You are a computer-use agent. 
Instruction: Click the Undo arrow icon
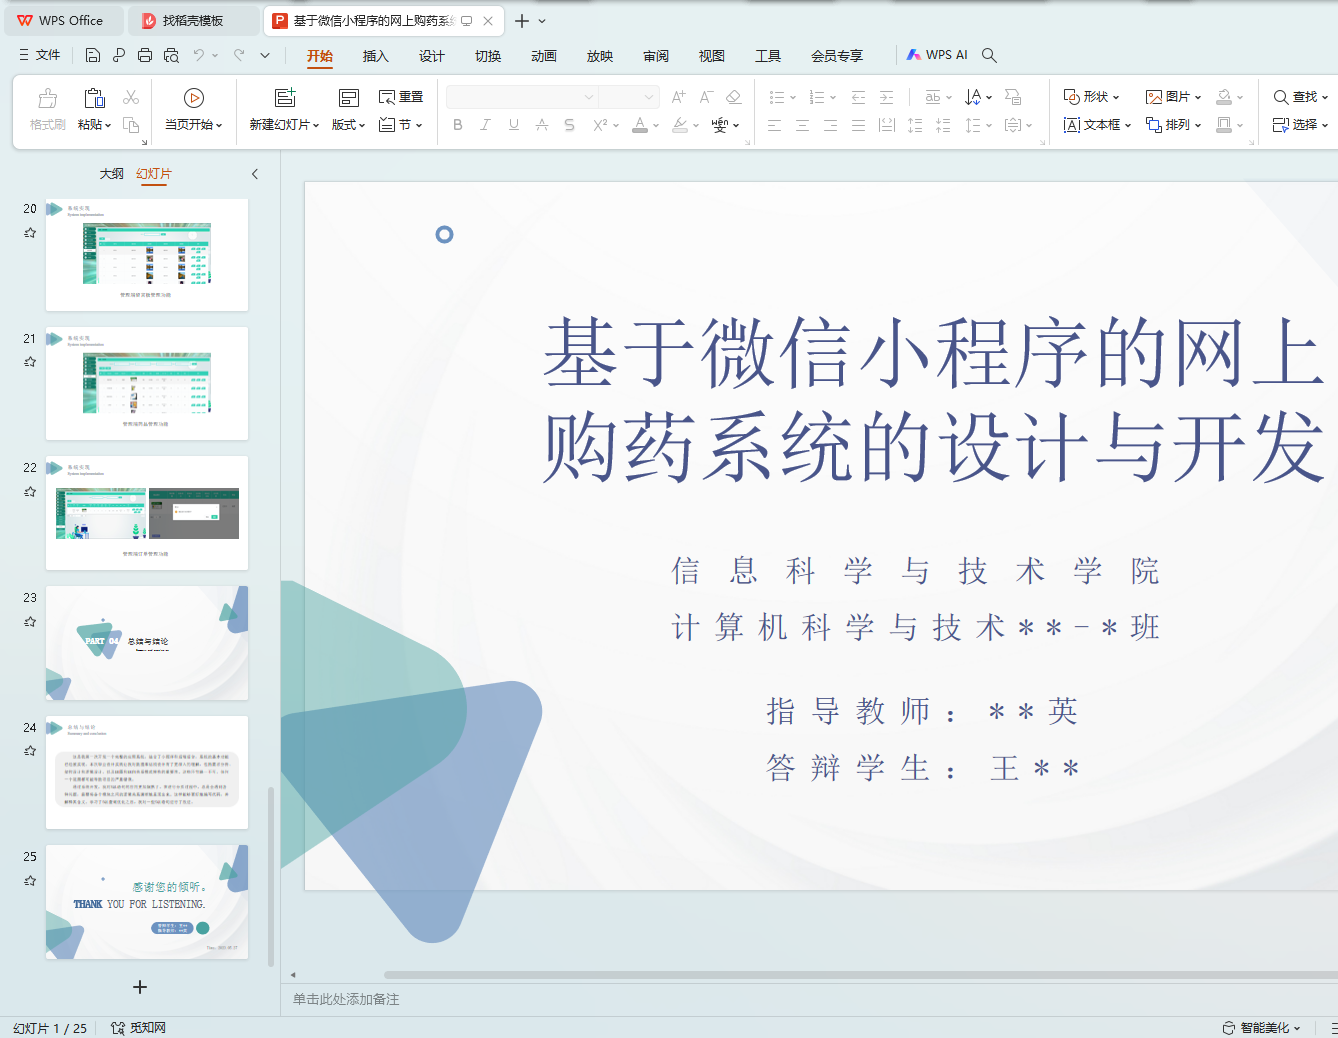199,55
